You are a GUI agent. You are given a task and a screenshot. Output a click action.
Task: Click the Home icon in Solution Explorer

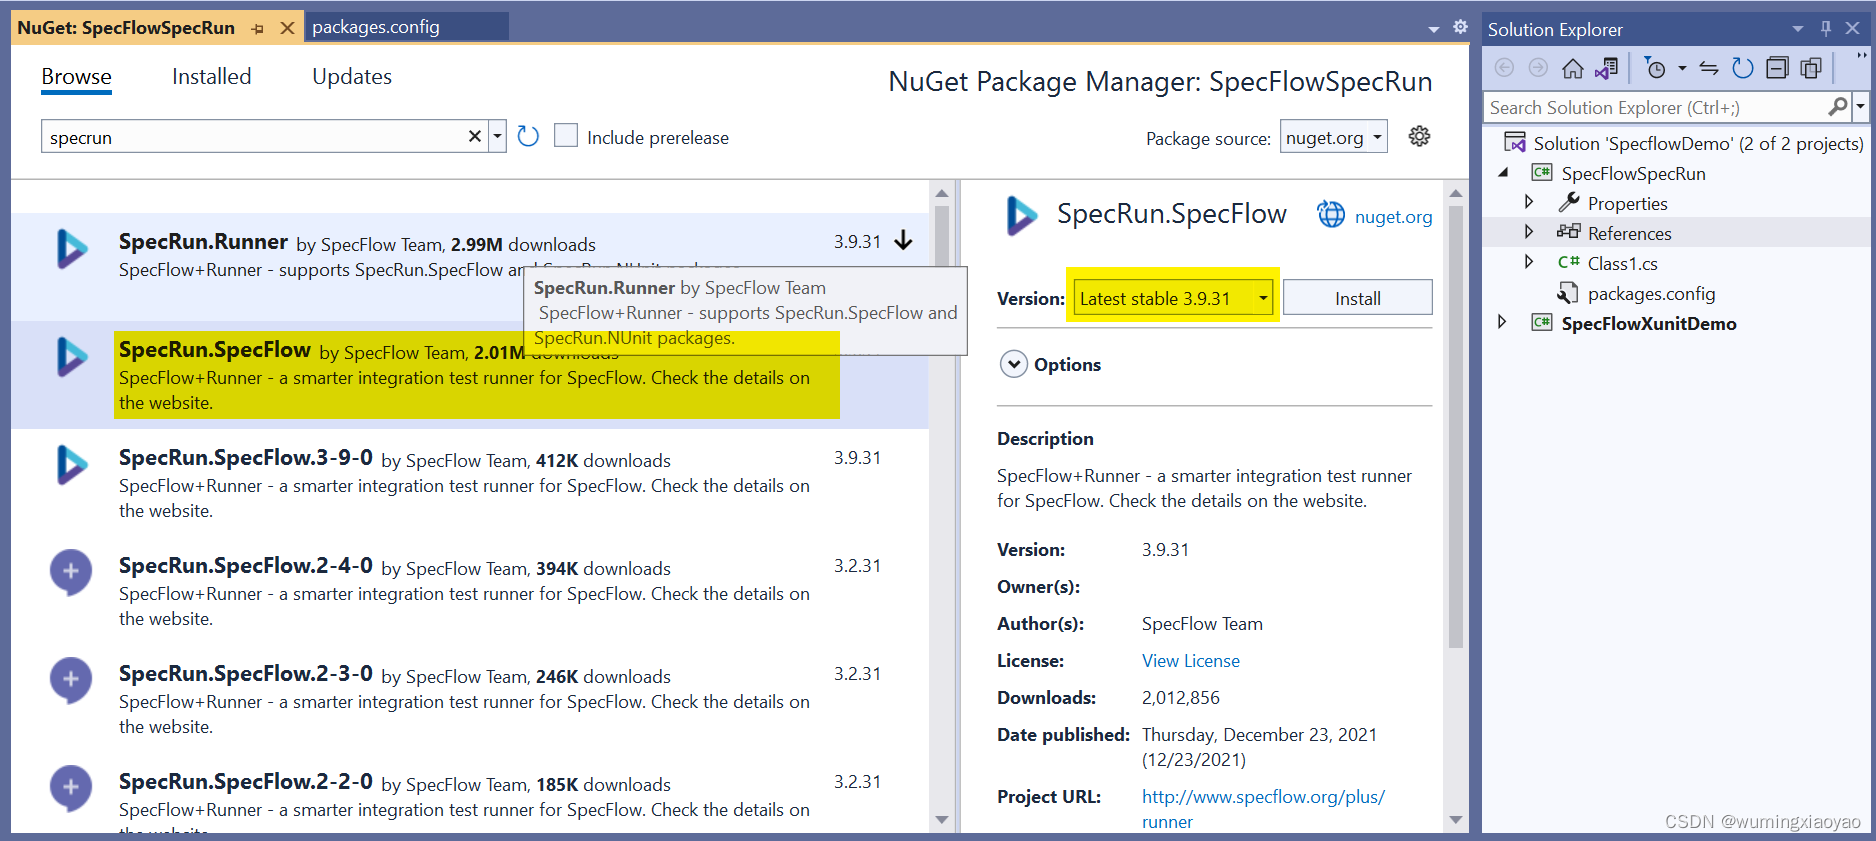pos(1573,68)
